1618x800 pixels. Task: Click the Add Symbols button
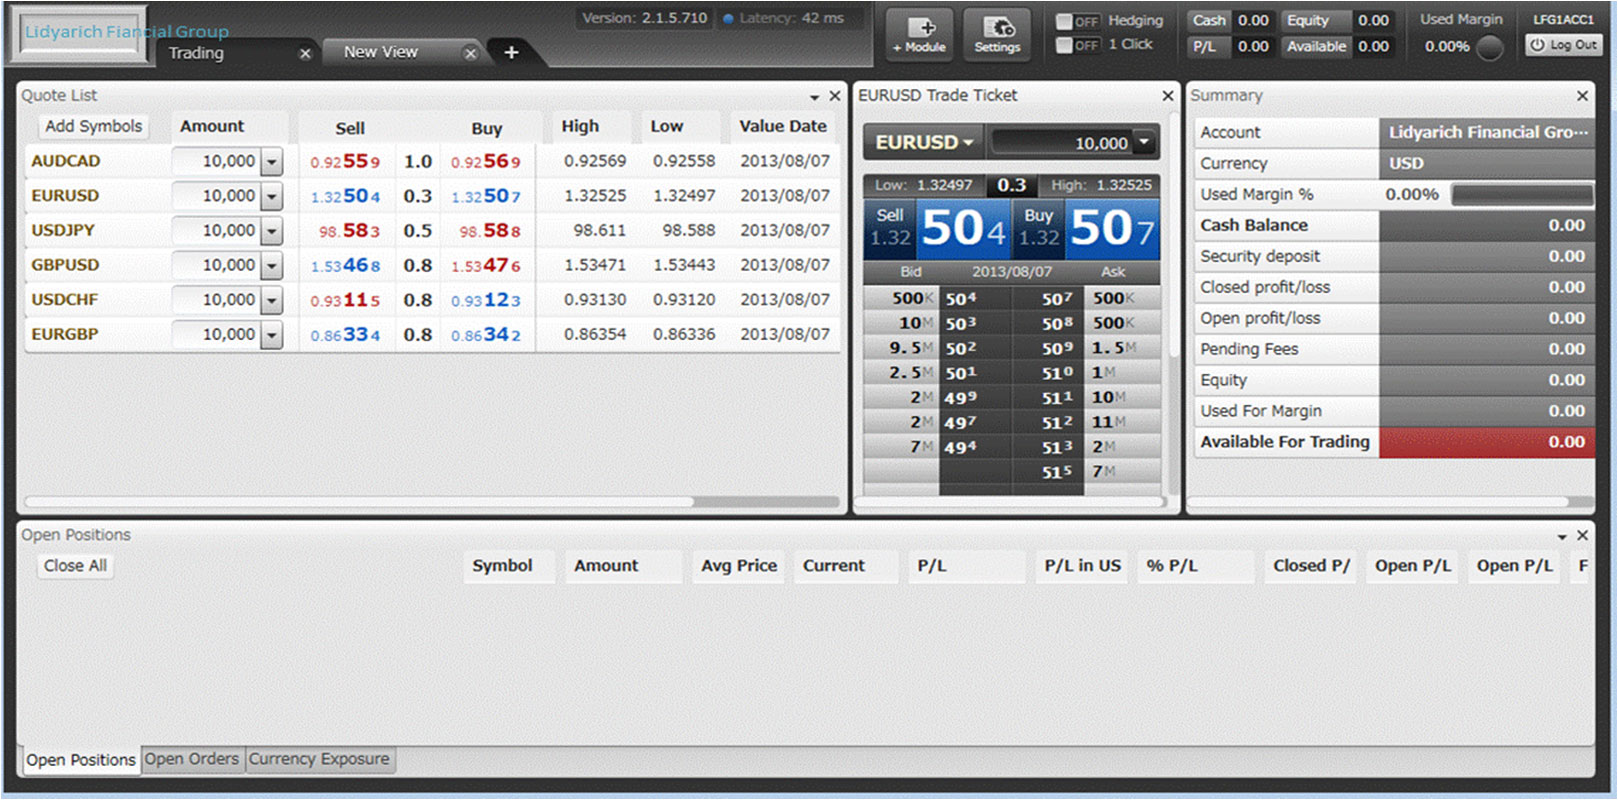(x=94, y=126)
